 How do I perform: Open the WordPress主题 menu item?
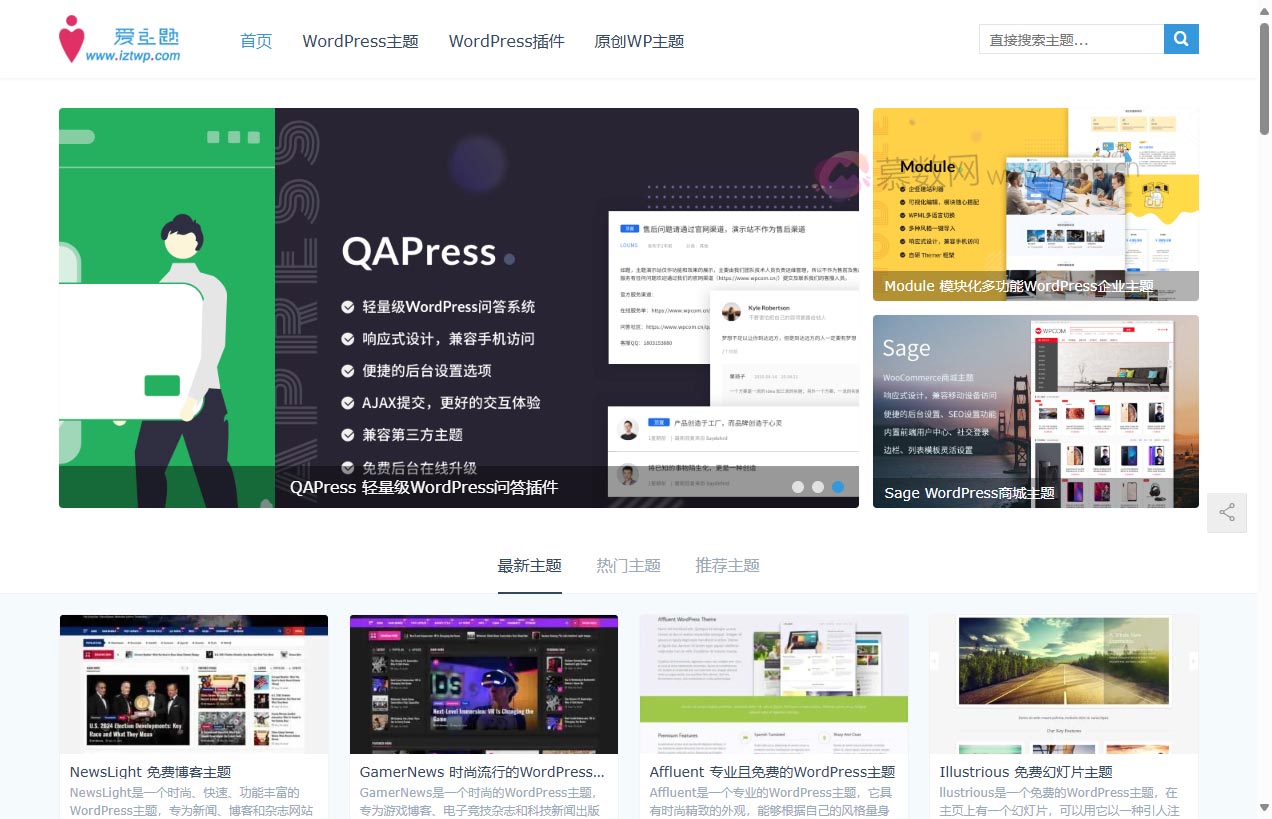click(360, 41)
